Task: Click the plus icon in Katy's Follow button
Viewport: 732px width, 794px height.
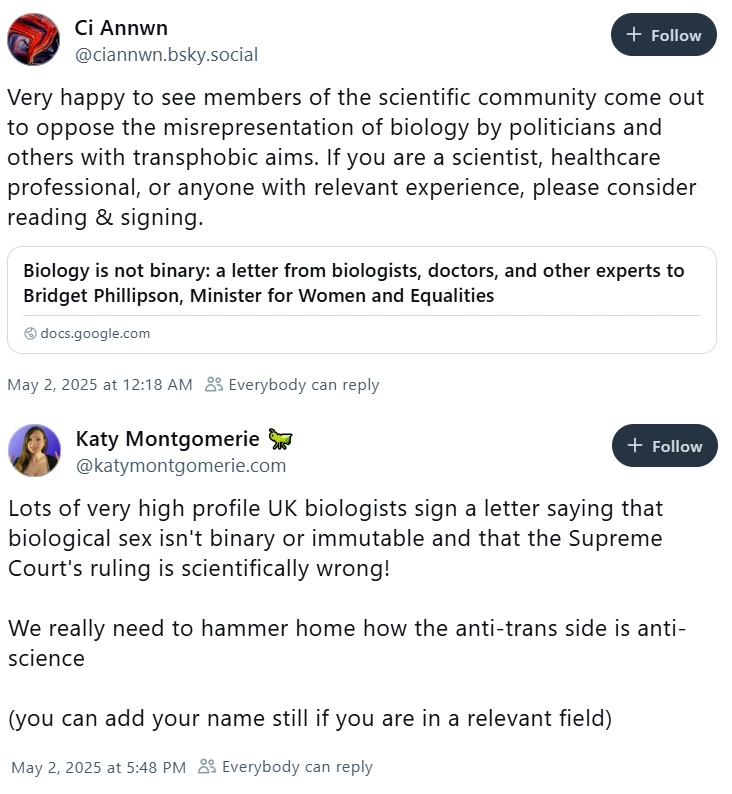Action: [x=635, y=446]
